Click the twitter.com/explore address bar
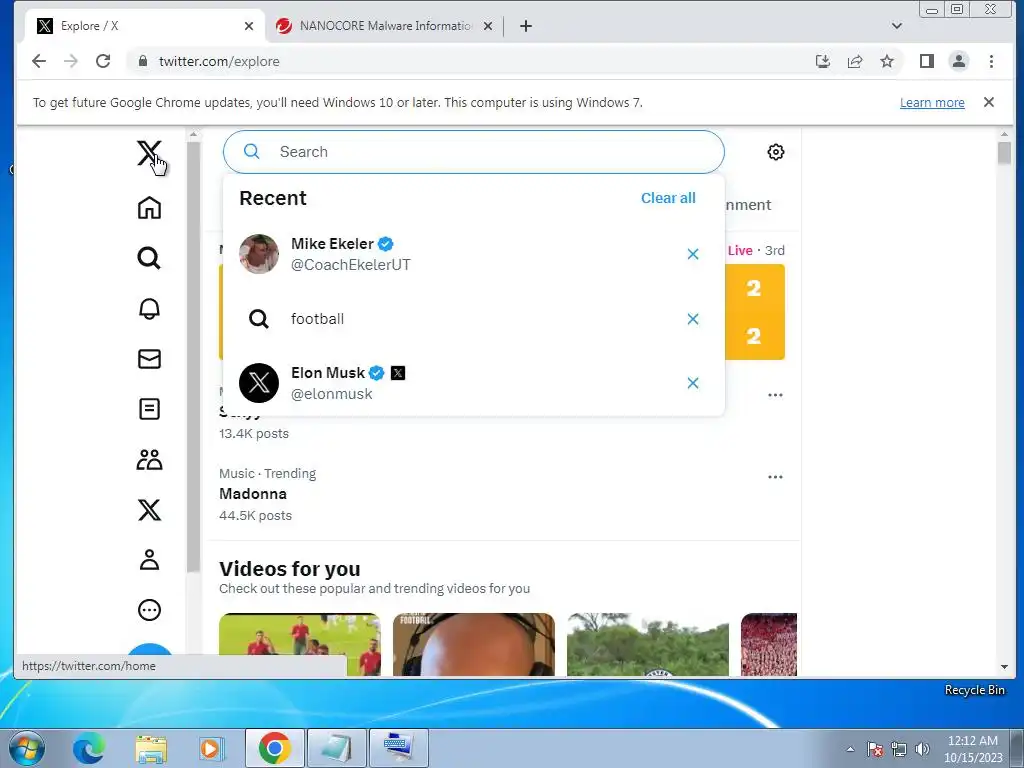 219,61
